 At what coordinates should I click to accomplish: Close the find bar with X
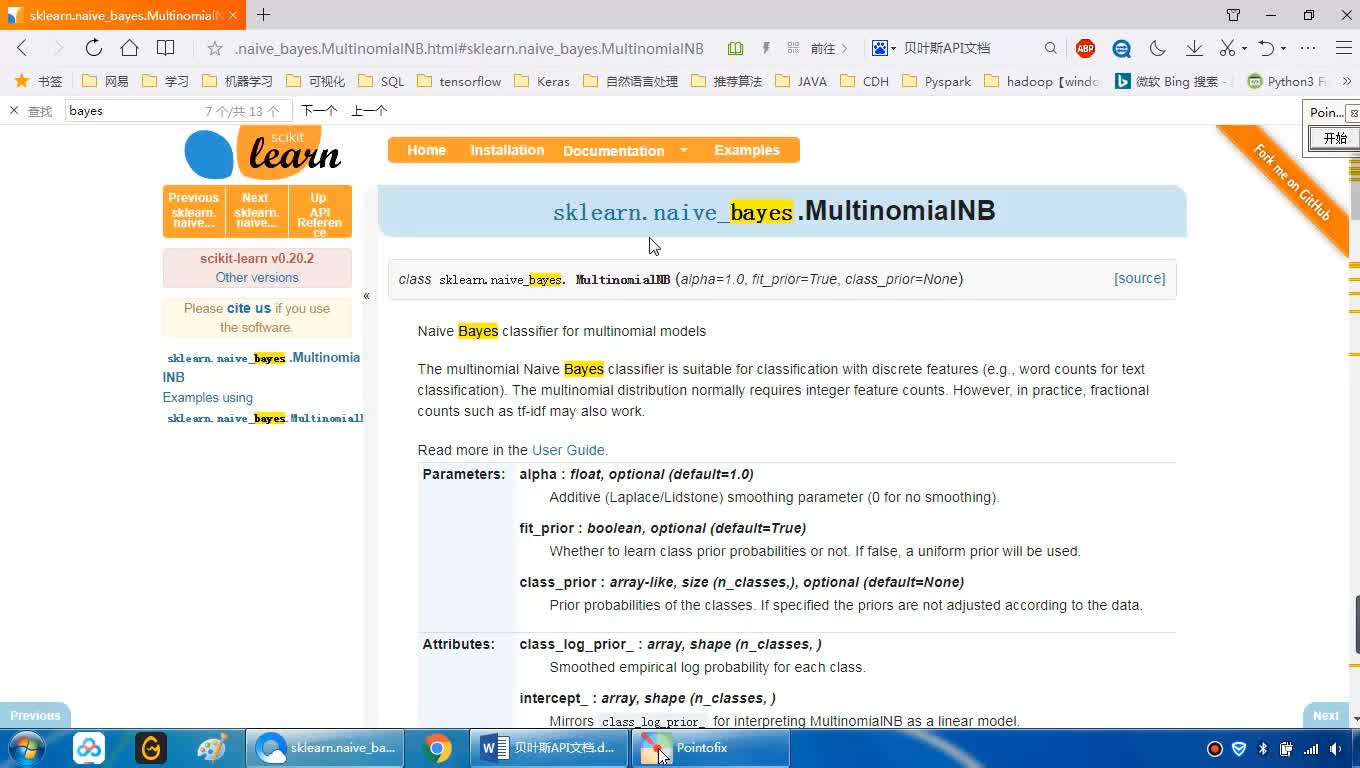tap(14, 111)
